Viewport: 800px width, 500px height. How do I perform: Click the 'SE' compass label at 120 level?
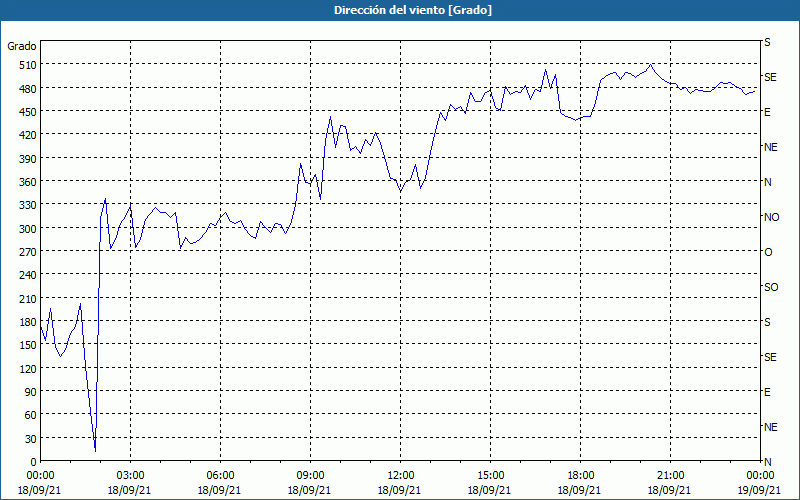pyautogui.click(x=770, y=357)
